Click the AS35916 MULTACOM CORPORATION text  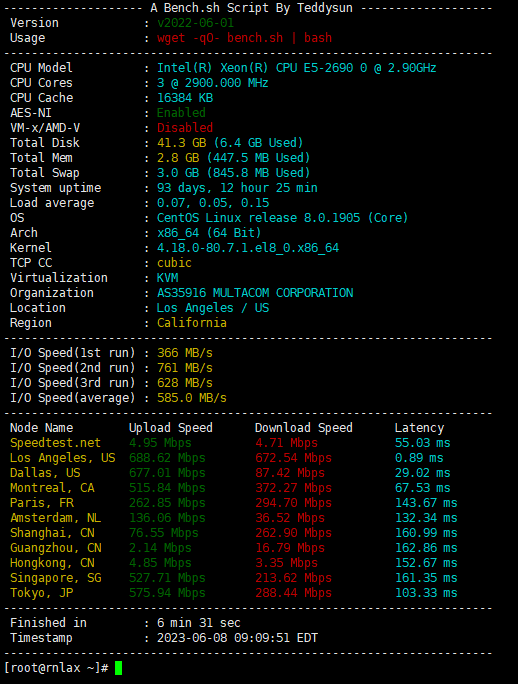coord(255,293)
